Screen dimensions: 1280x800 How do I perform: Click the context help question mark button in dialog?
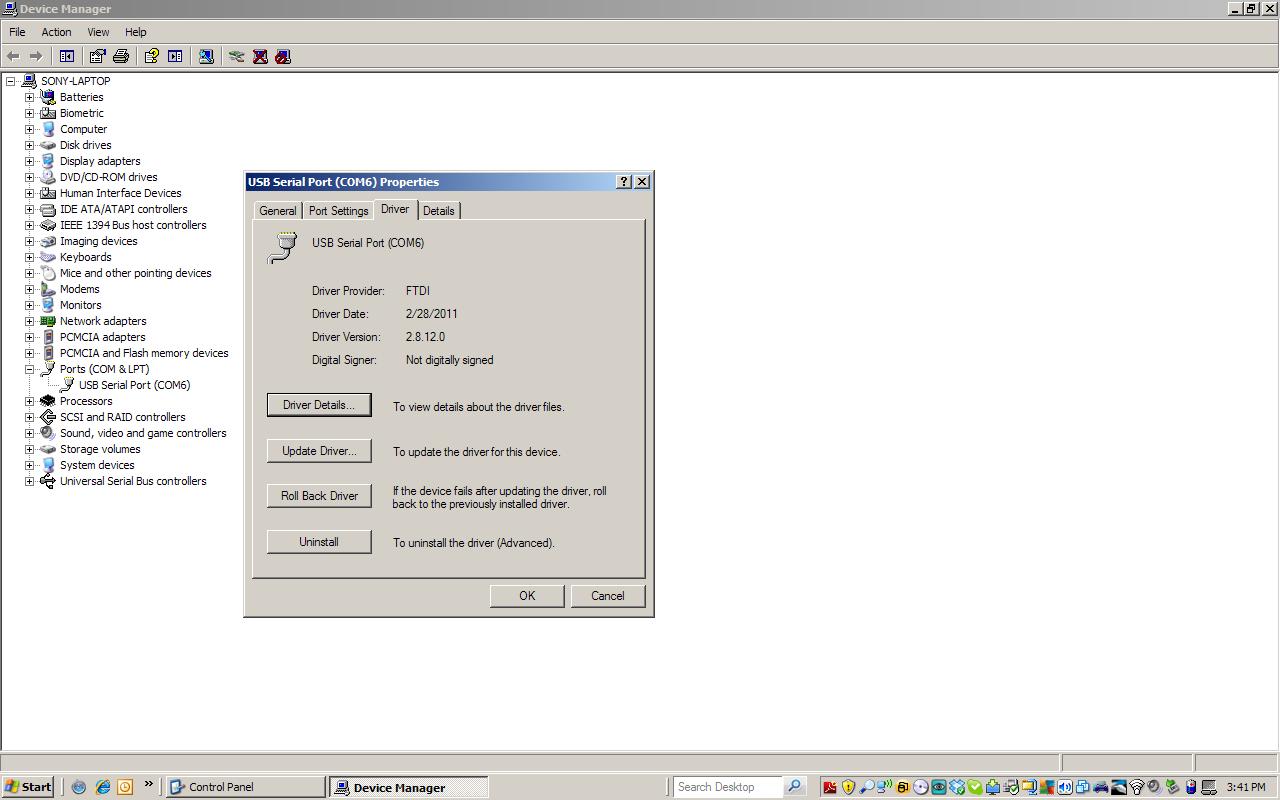[x=624, y=182]
